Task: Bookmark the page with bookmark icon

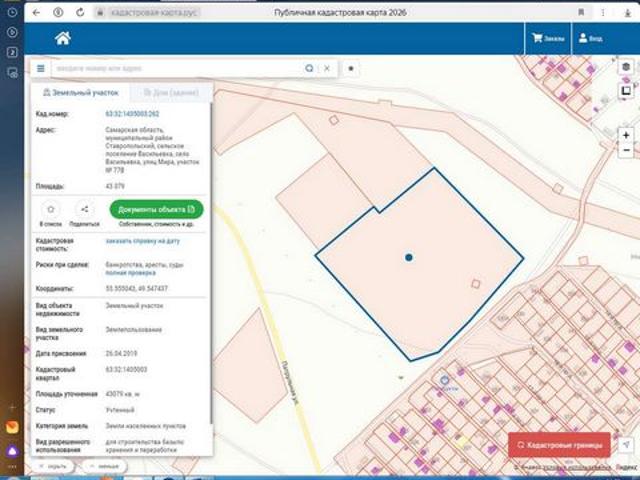Action: pos(581,13)
